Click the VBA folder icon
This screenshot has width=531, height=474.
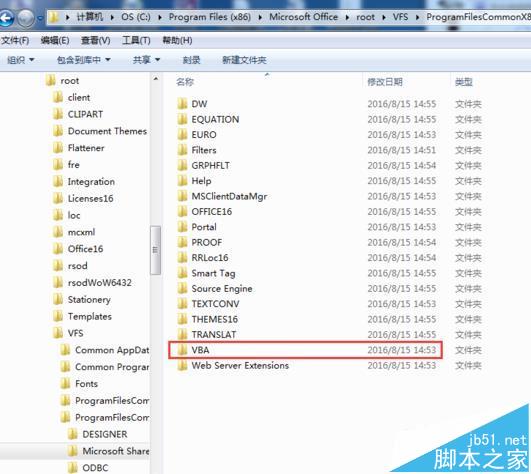(182, 350)
